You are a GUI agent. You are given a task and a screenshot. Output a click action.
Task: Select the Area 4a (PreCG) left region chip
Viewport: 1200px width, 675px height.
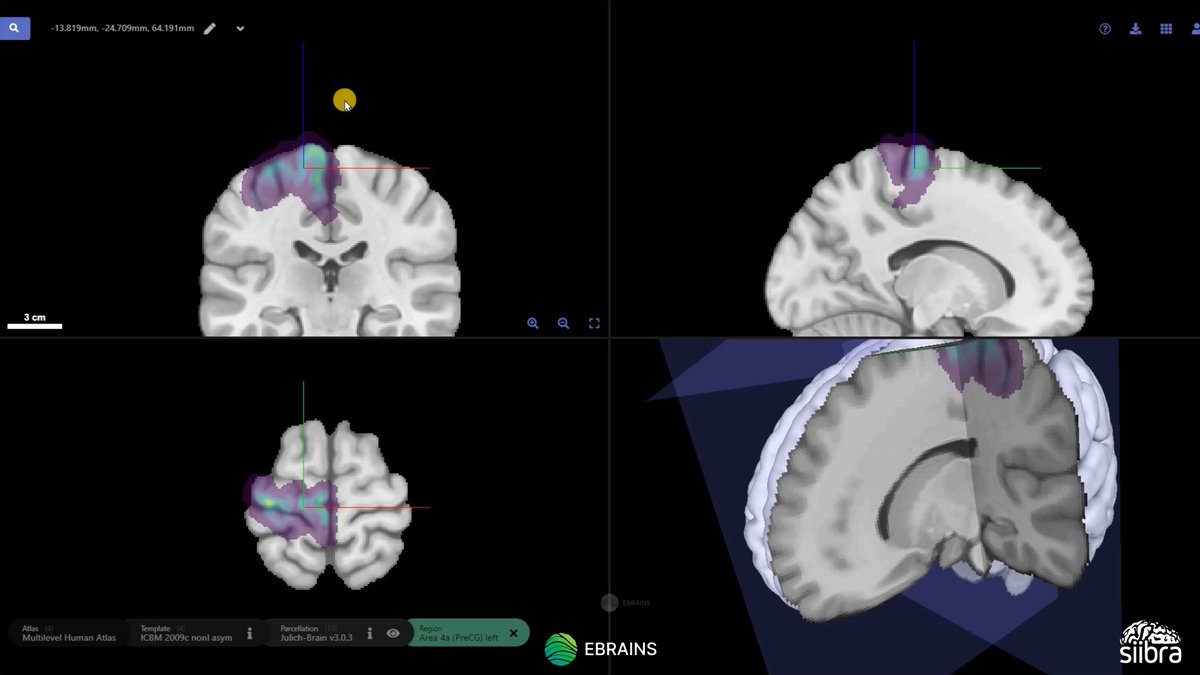[469, 633]
